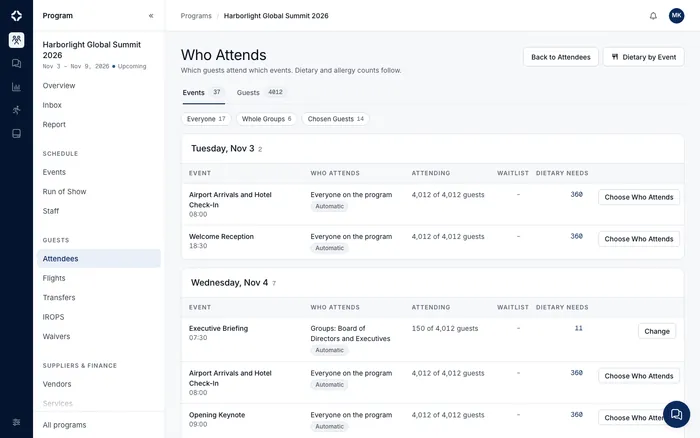Click the Wednesday, Nov 4 heading
Screen dimensions: 700x438
tap(229, 283)
